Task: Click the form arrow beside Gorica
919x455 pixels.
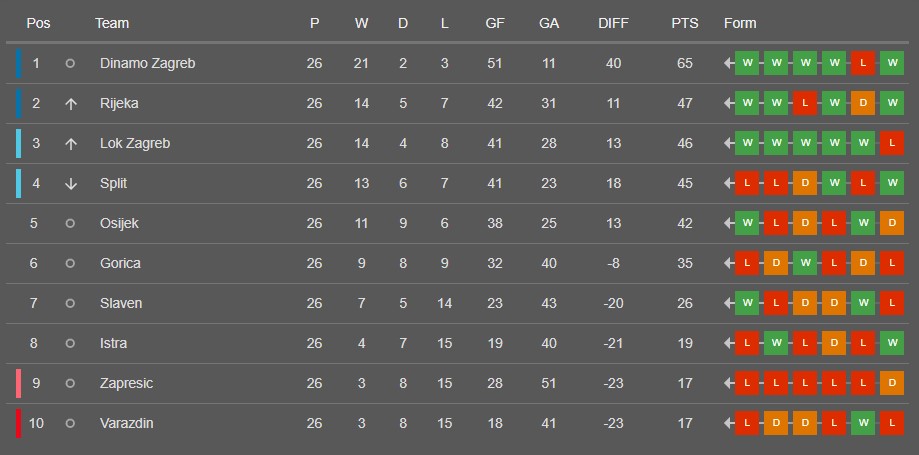Action: tap(729, 264)
